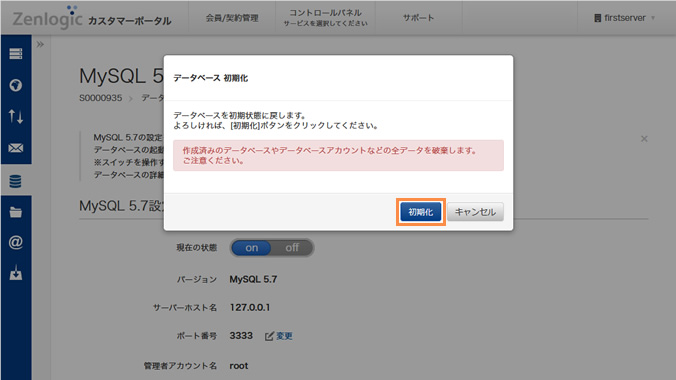Expand sidebar with double chevron
Image resolution: width=676 pixels, height=380 pixels.
(40, 44)
